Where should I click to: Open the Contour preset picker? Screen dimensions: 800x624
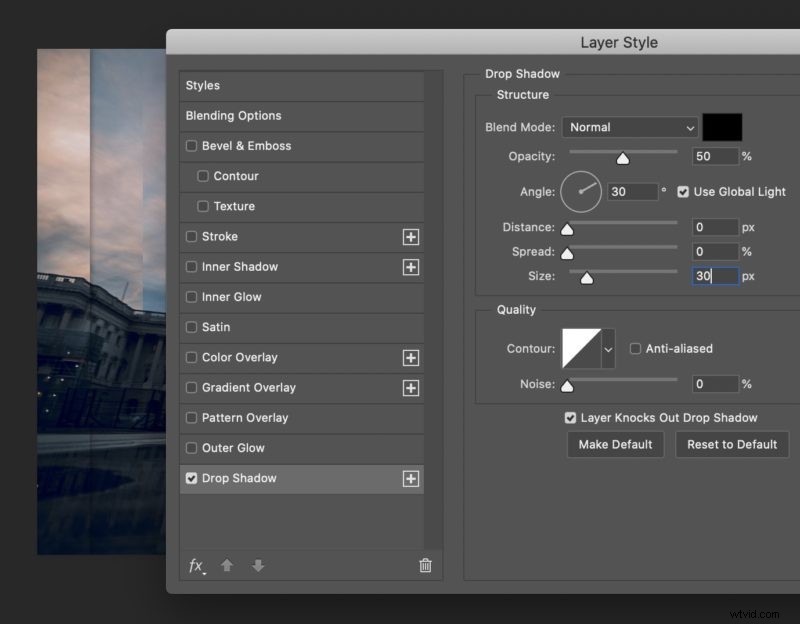(608, 348)
